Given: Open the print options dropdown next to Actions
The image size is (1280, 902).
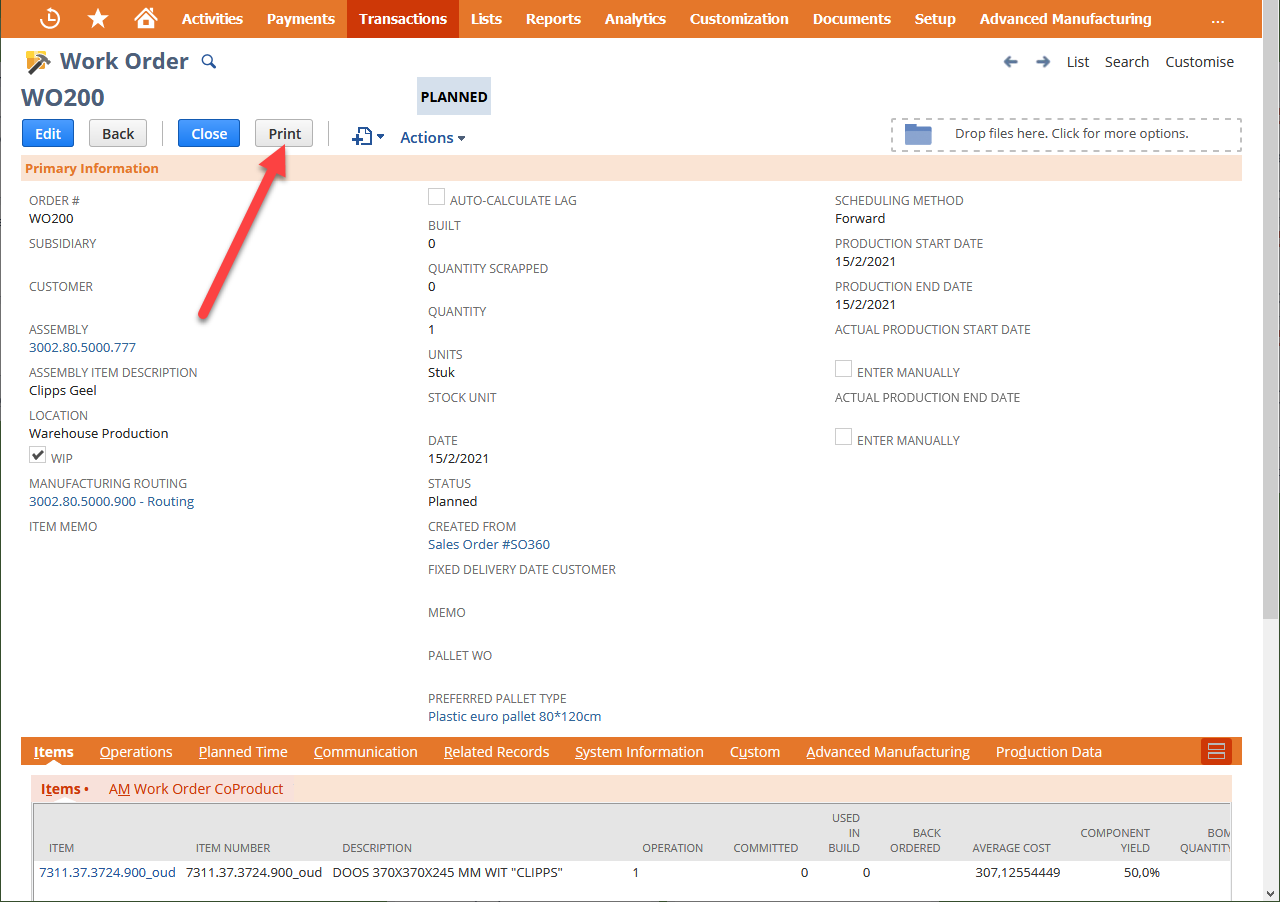Looking at the screenshot, I should point(368,137).
